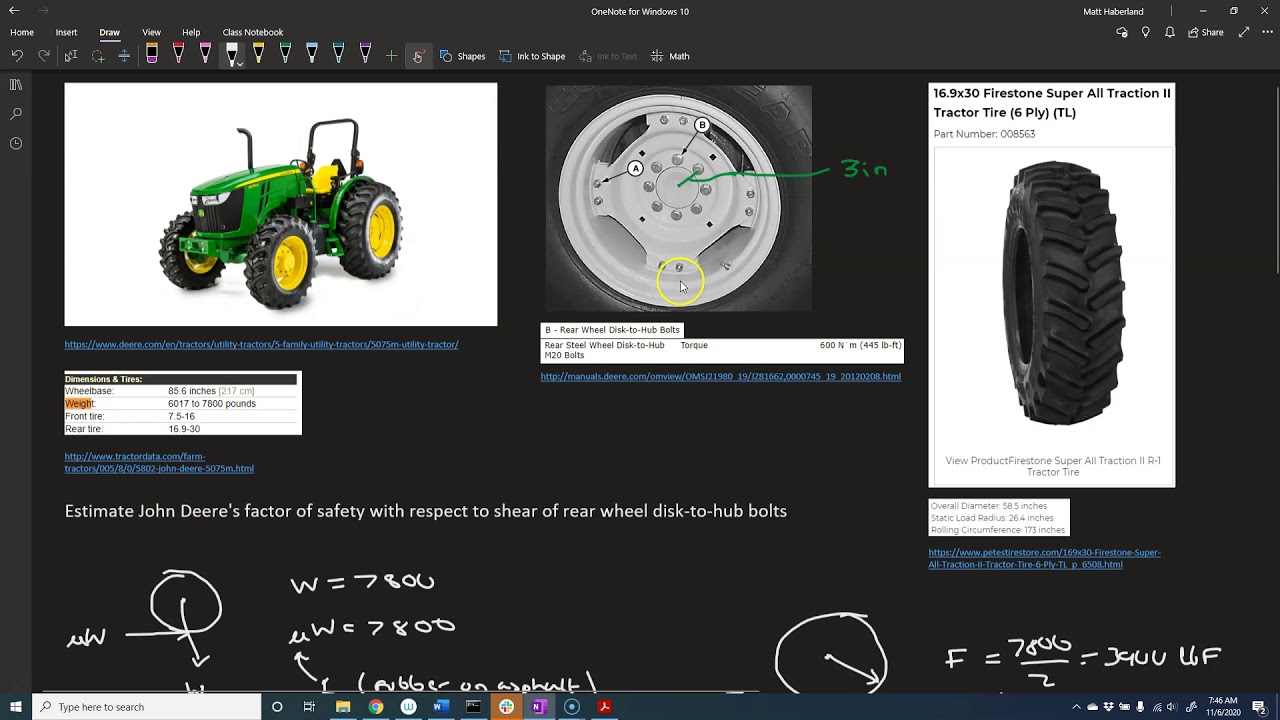The image size is (1280, 720).
Task: Open the Shapes gallery
Action: pos(462,56)
